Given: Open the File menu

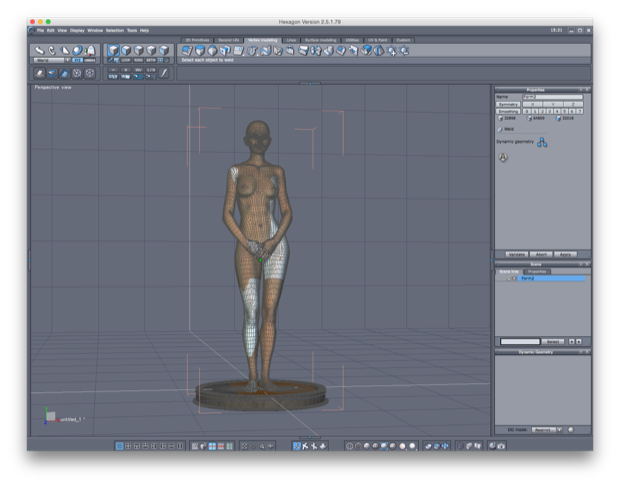Looking at the screenshot, I should pos(40,30).
